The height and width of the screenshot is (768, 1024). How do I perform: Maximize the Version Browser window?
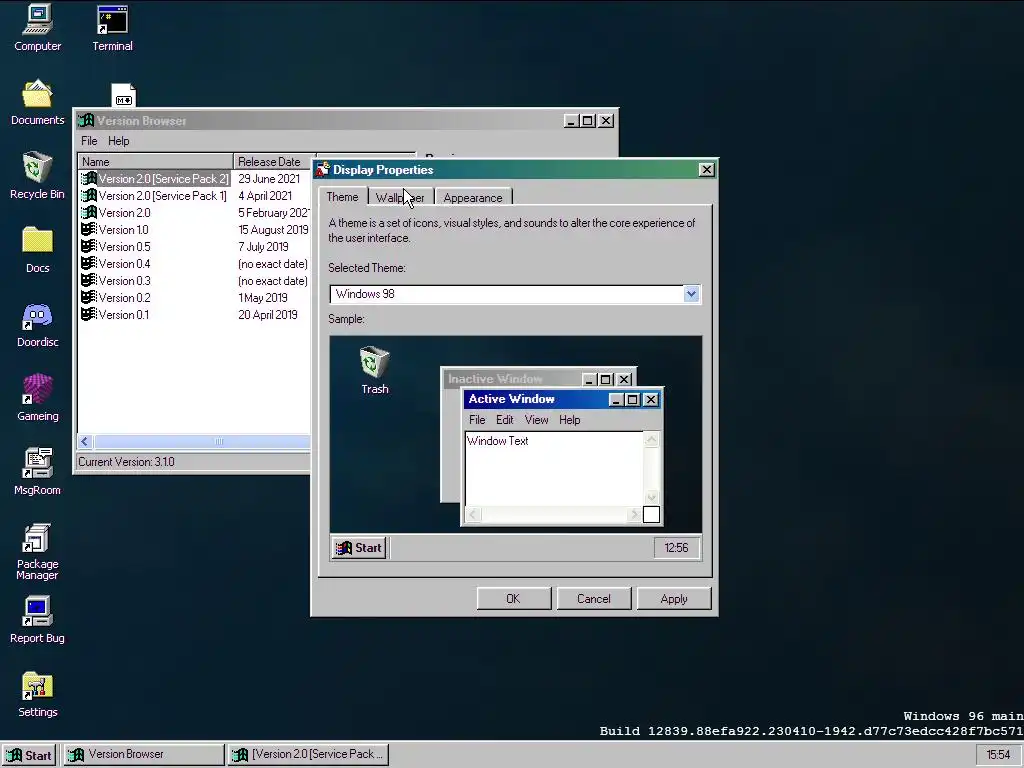coord(588,121)
